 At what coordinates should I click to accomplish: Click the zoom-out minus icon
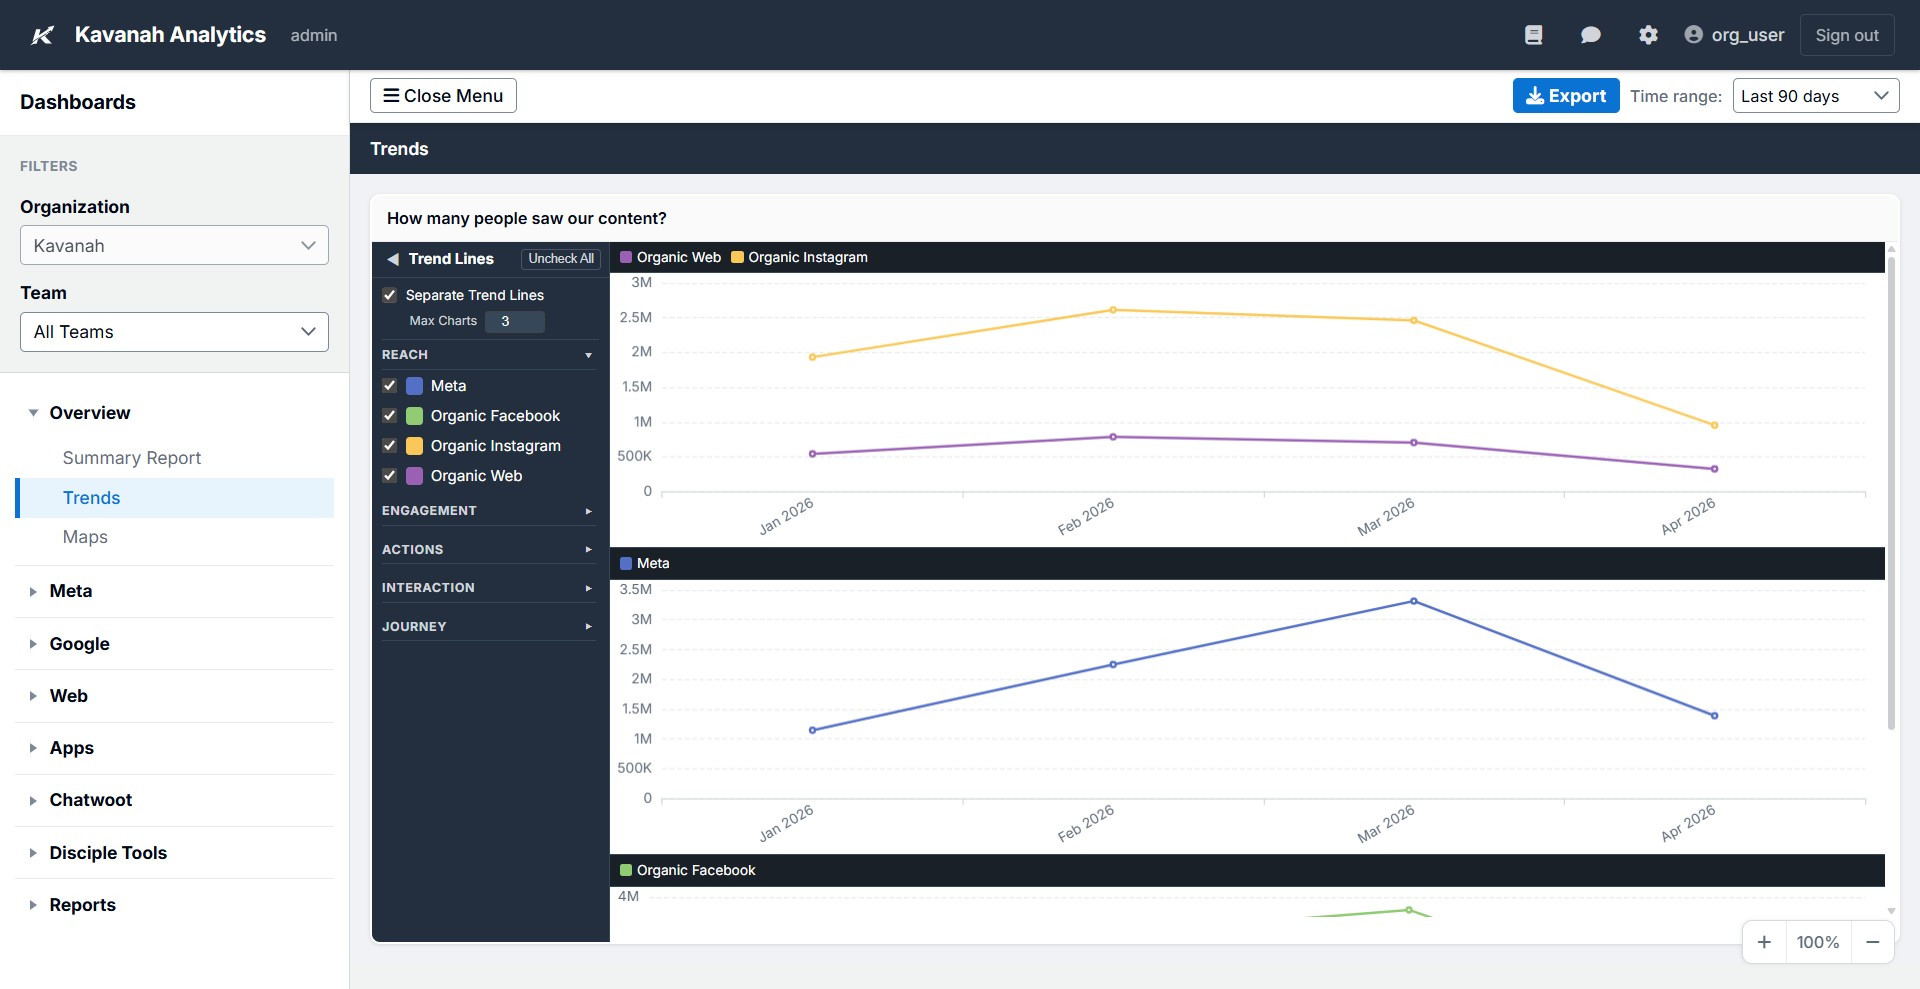pyautogui.click(x=1873, y=941)
